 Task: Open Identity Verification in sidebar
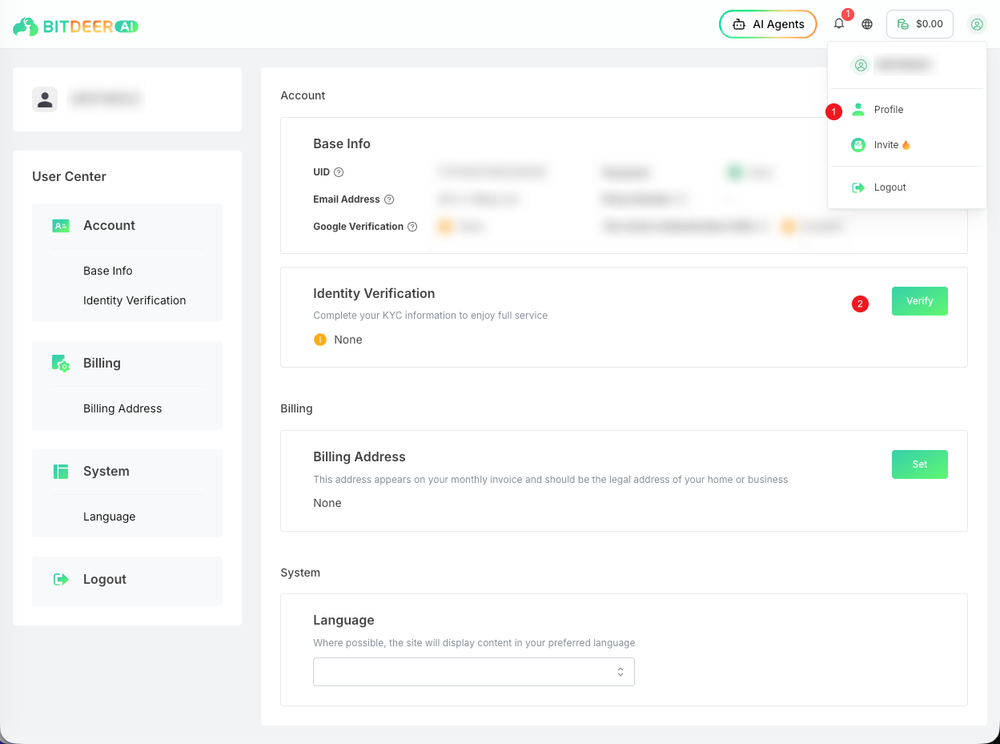tap(135, 300)
